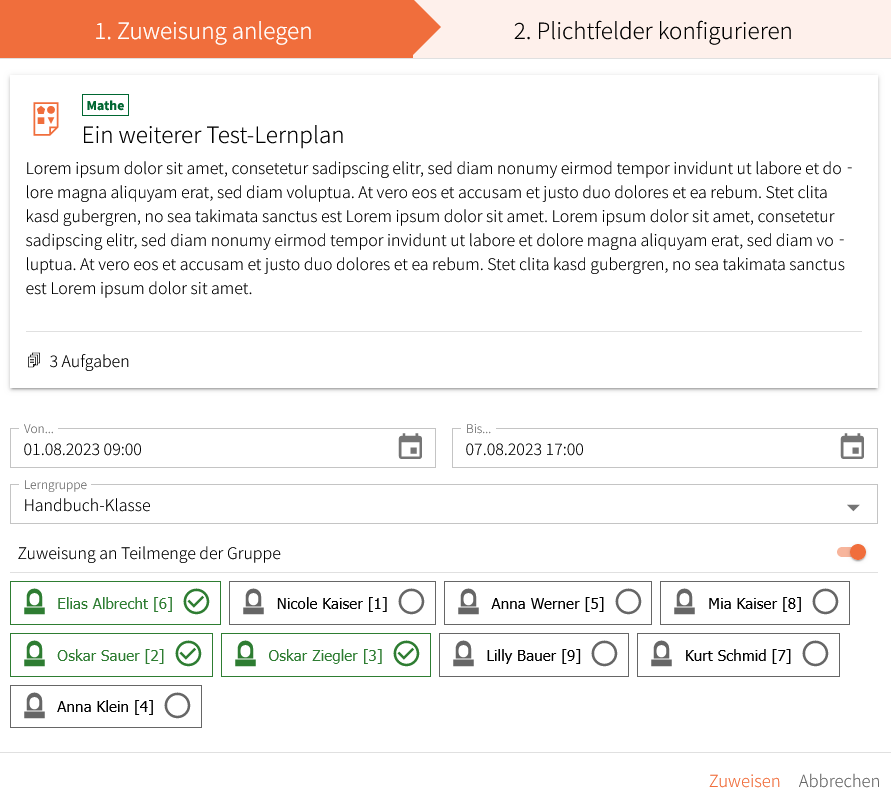Image resolution: width=891 pixels, height=806 pixels.
Task: Click the Aufgaben pages icon
Action: pyautogui.click(x=34, y=360)
